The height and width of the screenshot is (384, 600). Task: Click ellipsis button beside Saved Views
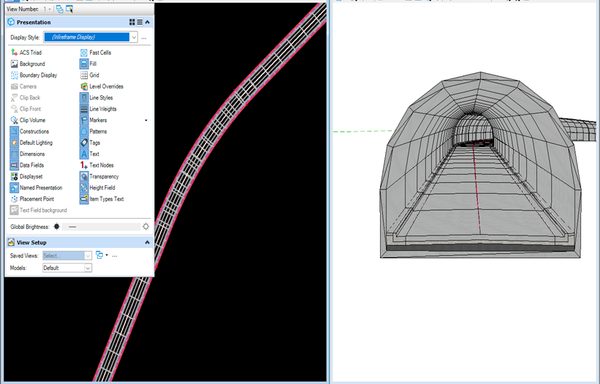[114, 256]
